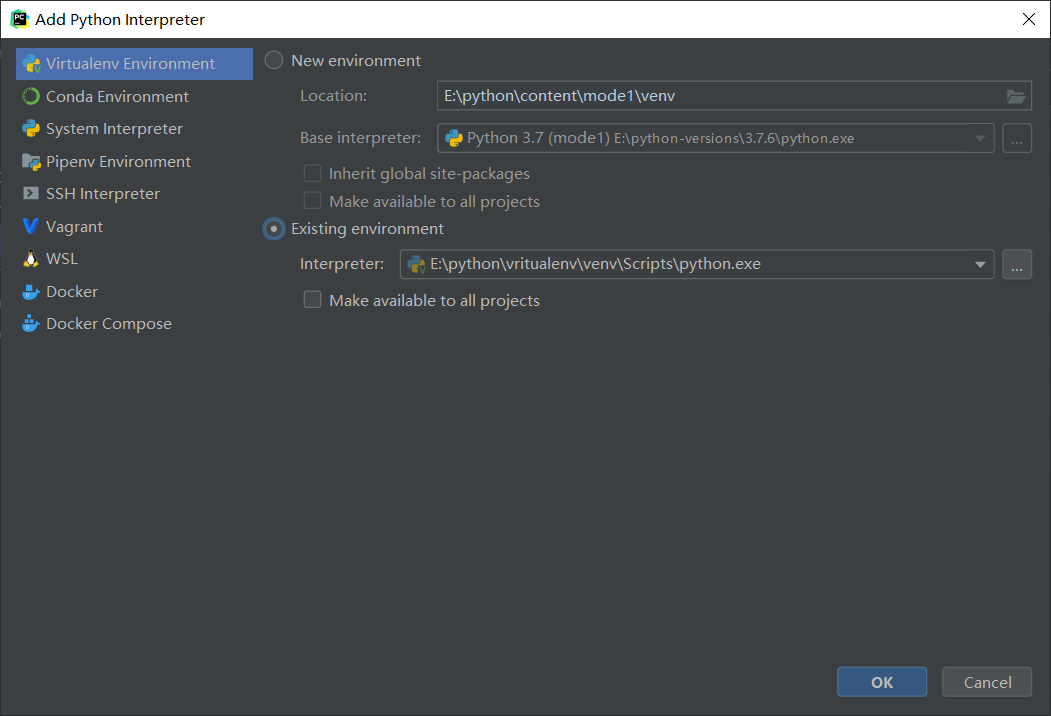
Task: Click browse ellipsis button beside existing Interpreter
Action: 1017,264
